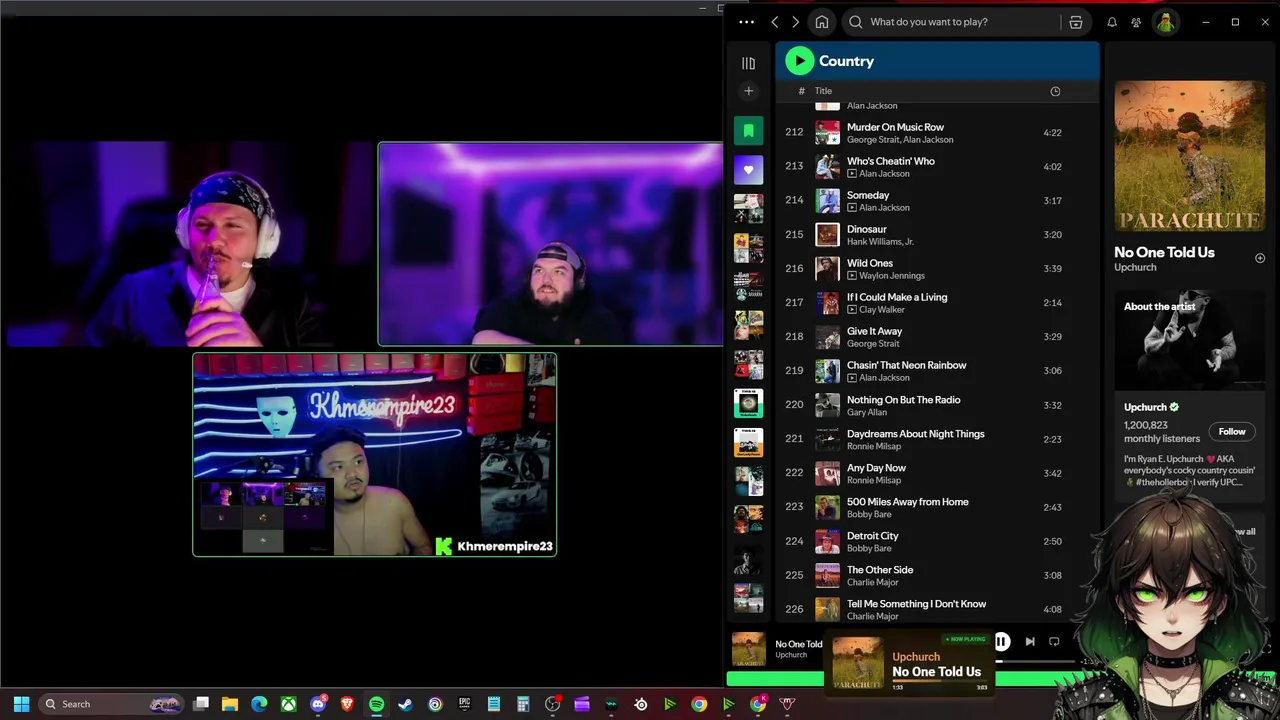
Task: Select track Murder On Music Row
Action: point(937,132)
